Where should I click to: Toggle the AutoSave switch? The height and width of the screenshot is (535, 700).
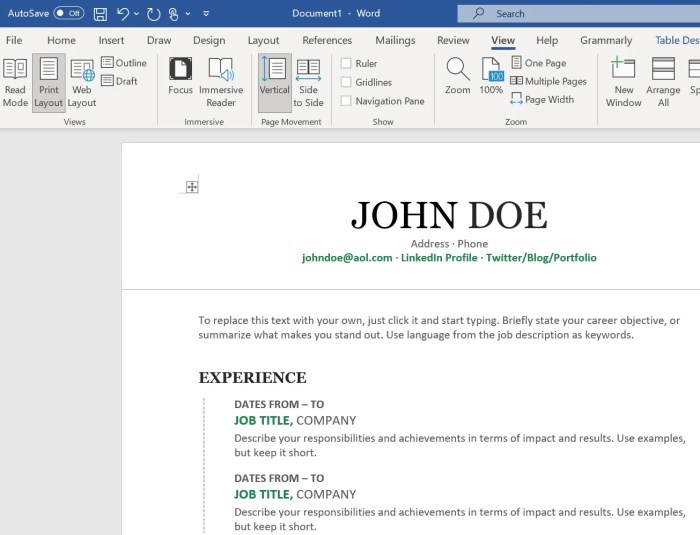pos(69,13)
